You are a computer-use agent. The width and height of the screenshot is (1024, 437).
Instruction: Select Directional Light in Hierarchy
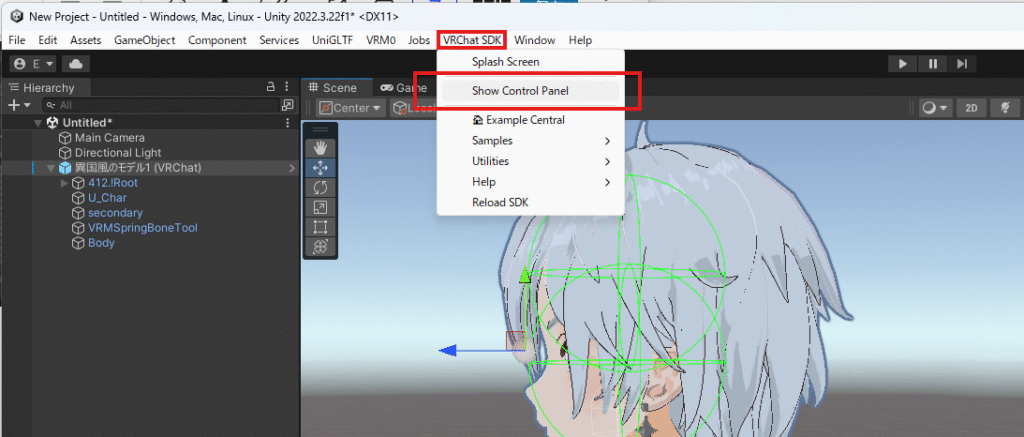(x=118, y=153)
